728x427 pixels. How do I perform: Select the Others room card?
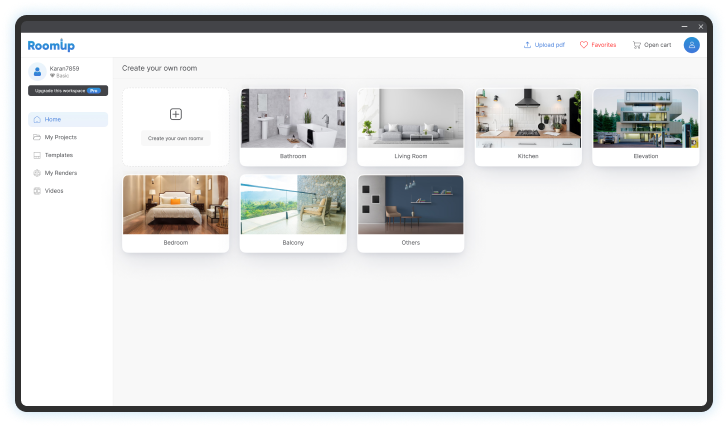click(x=410, y=206)
